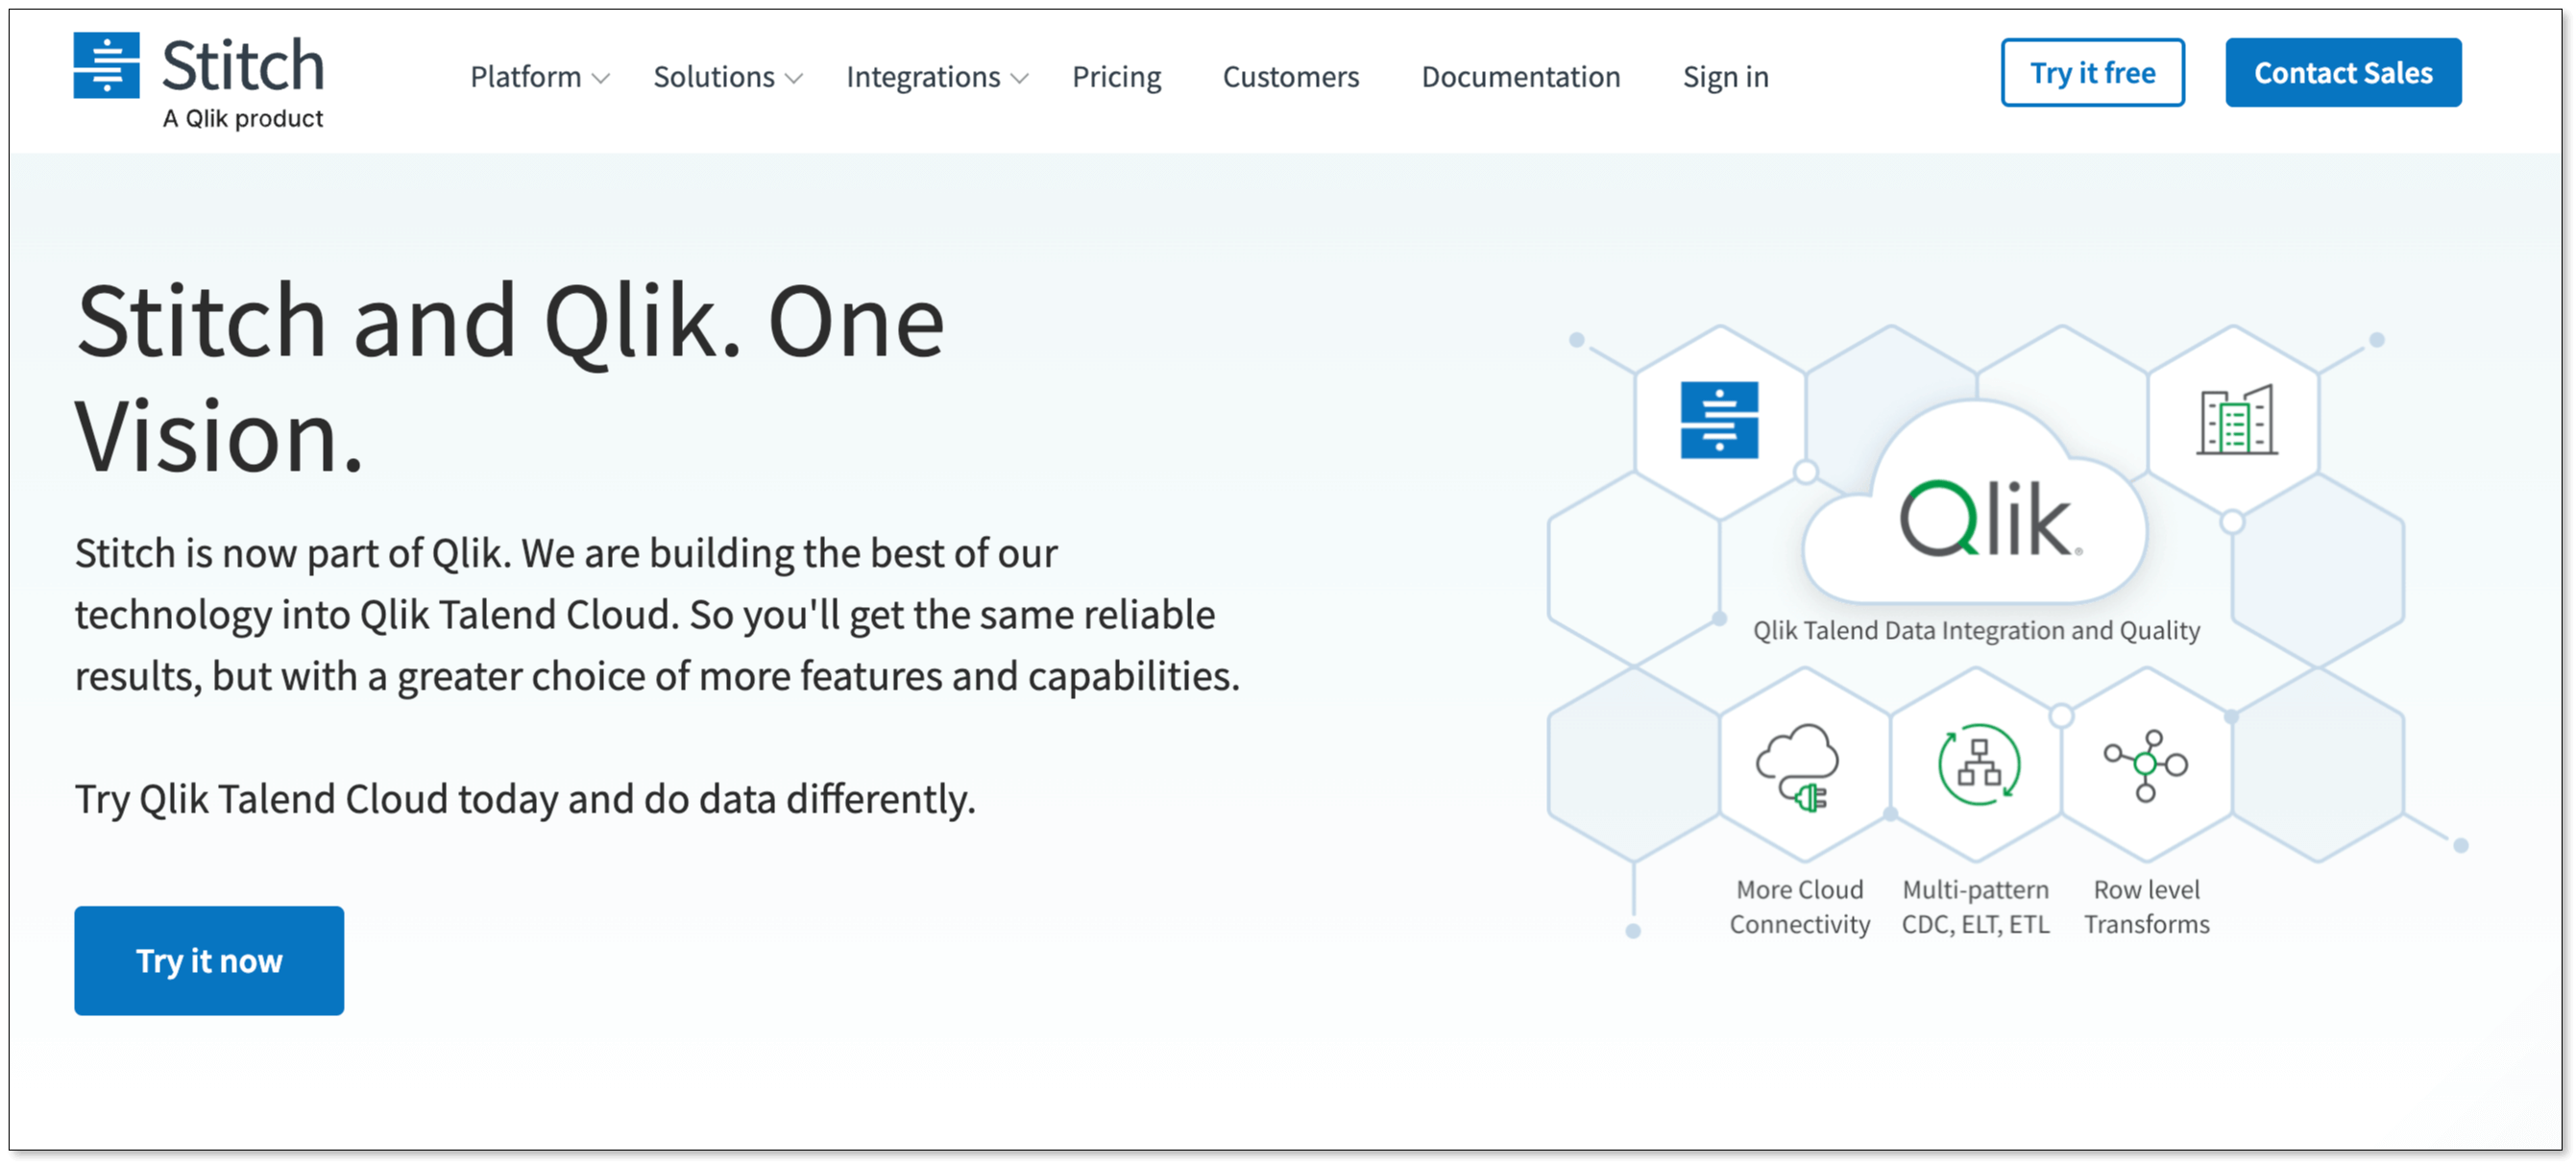Screen dimensions: 2576x1164
Task: Click the green building icon in hexagon
Action: click(2236, 421)
